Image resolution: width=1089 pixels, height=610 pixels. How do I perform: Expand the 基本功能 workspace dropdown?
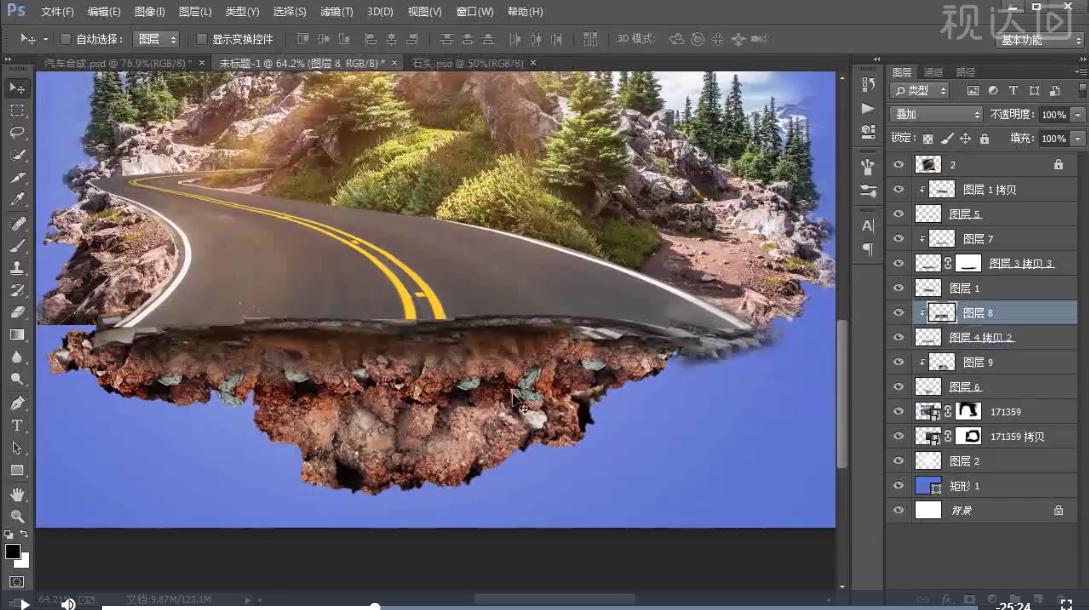[x=1040, y=40]
